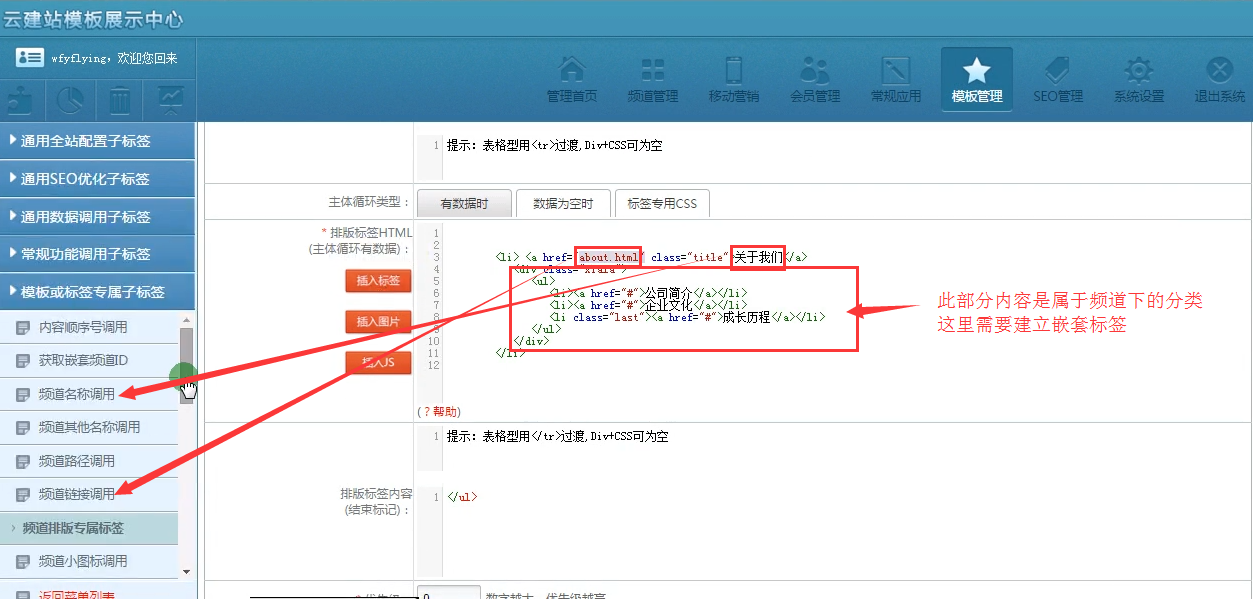Go to 频道管理 channel management
The height and width of the screenshot is (599, 1253).
pyautogui.click(x=652, y=79)
